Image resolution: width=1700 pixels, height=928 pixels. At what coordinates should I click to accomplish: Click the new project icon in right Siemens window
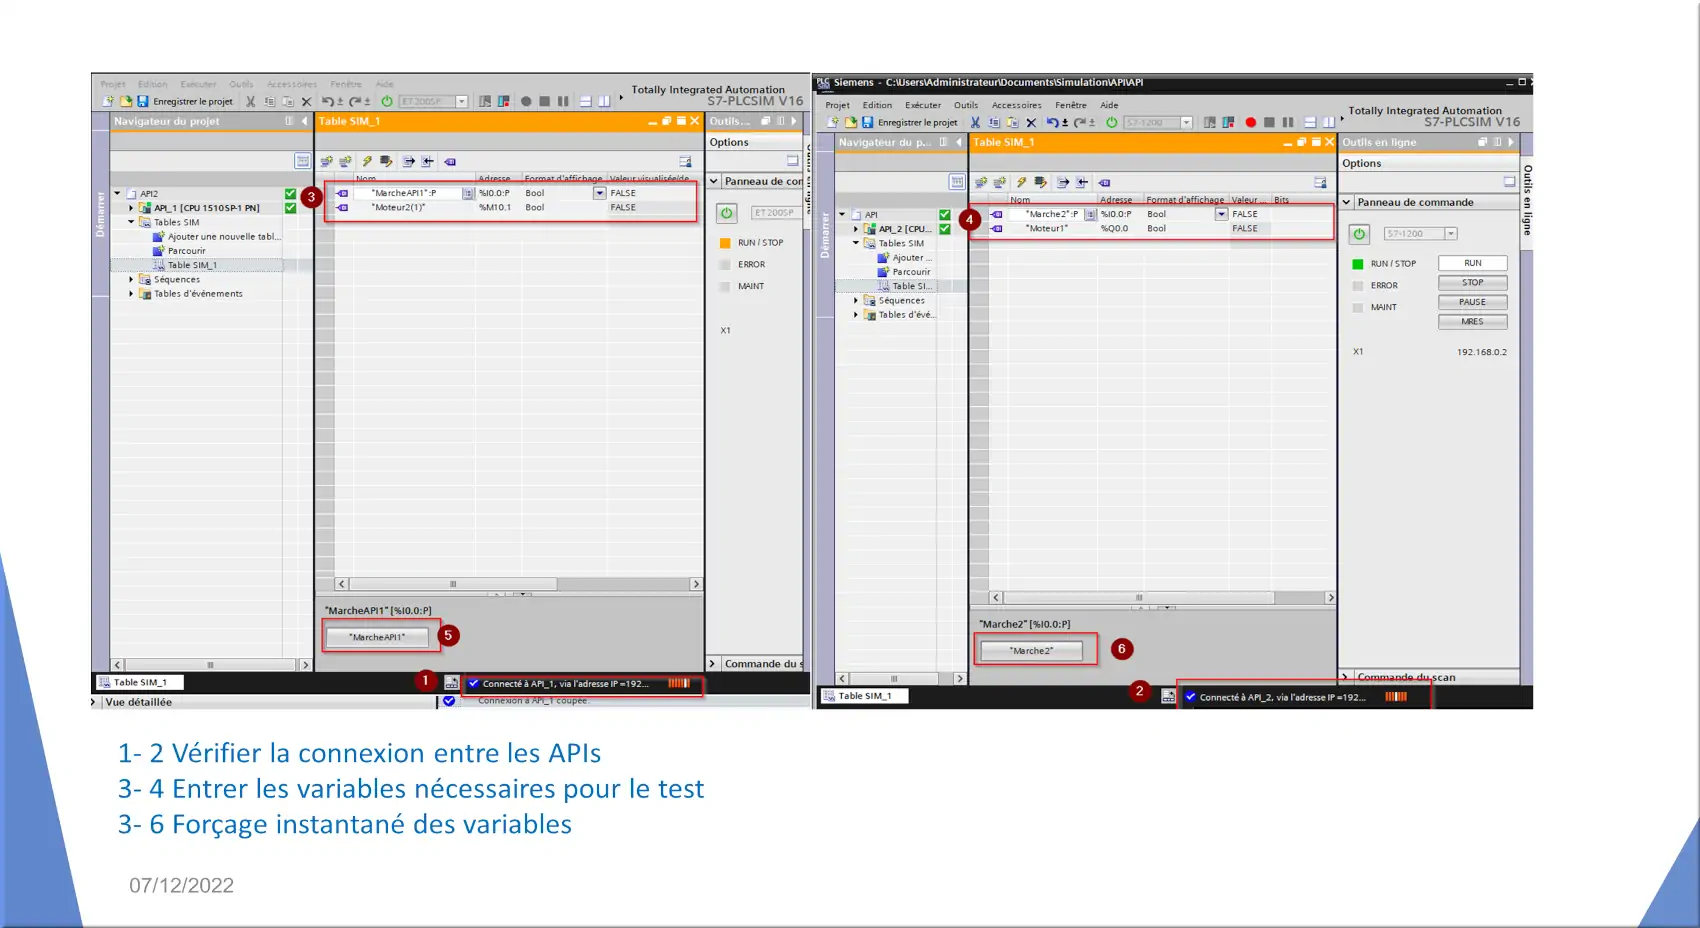832,122
